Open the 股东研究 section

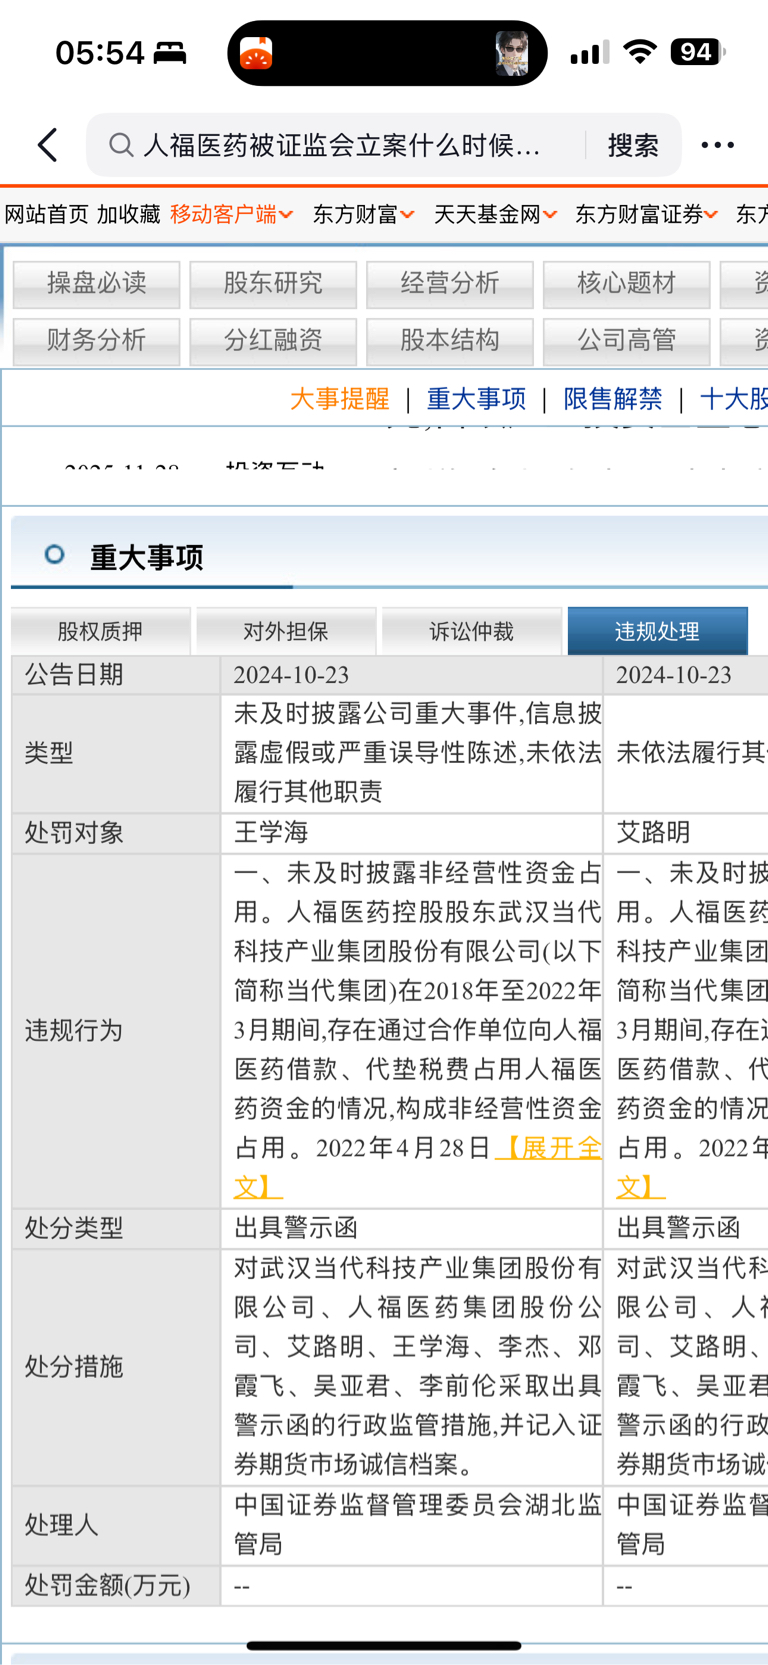(273, 284)
